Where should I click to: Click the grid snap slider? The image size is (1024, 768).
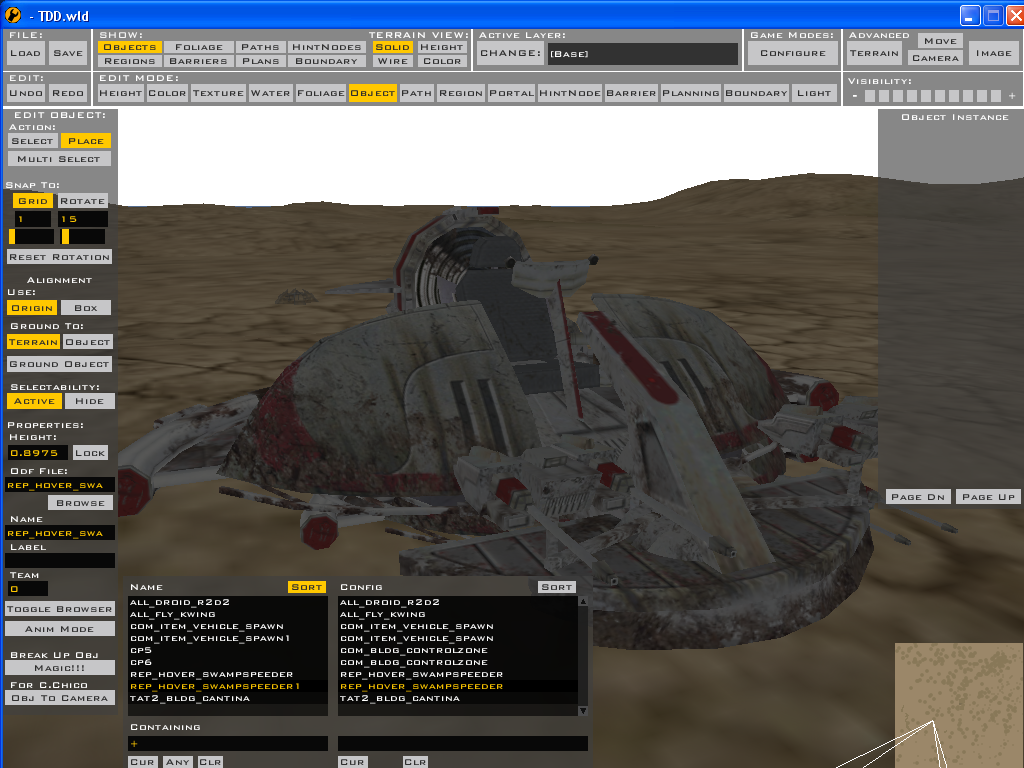click(31, 236)
